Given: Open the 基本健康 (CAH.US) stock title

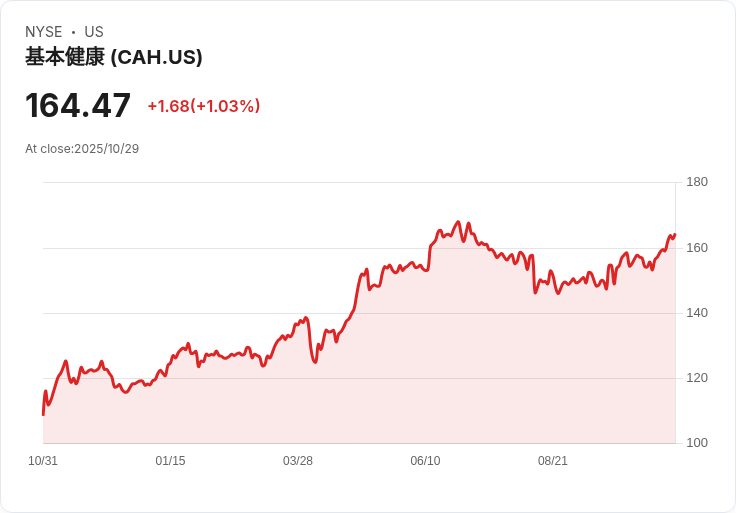Looking at the screenshot, I should pos(114,57).
